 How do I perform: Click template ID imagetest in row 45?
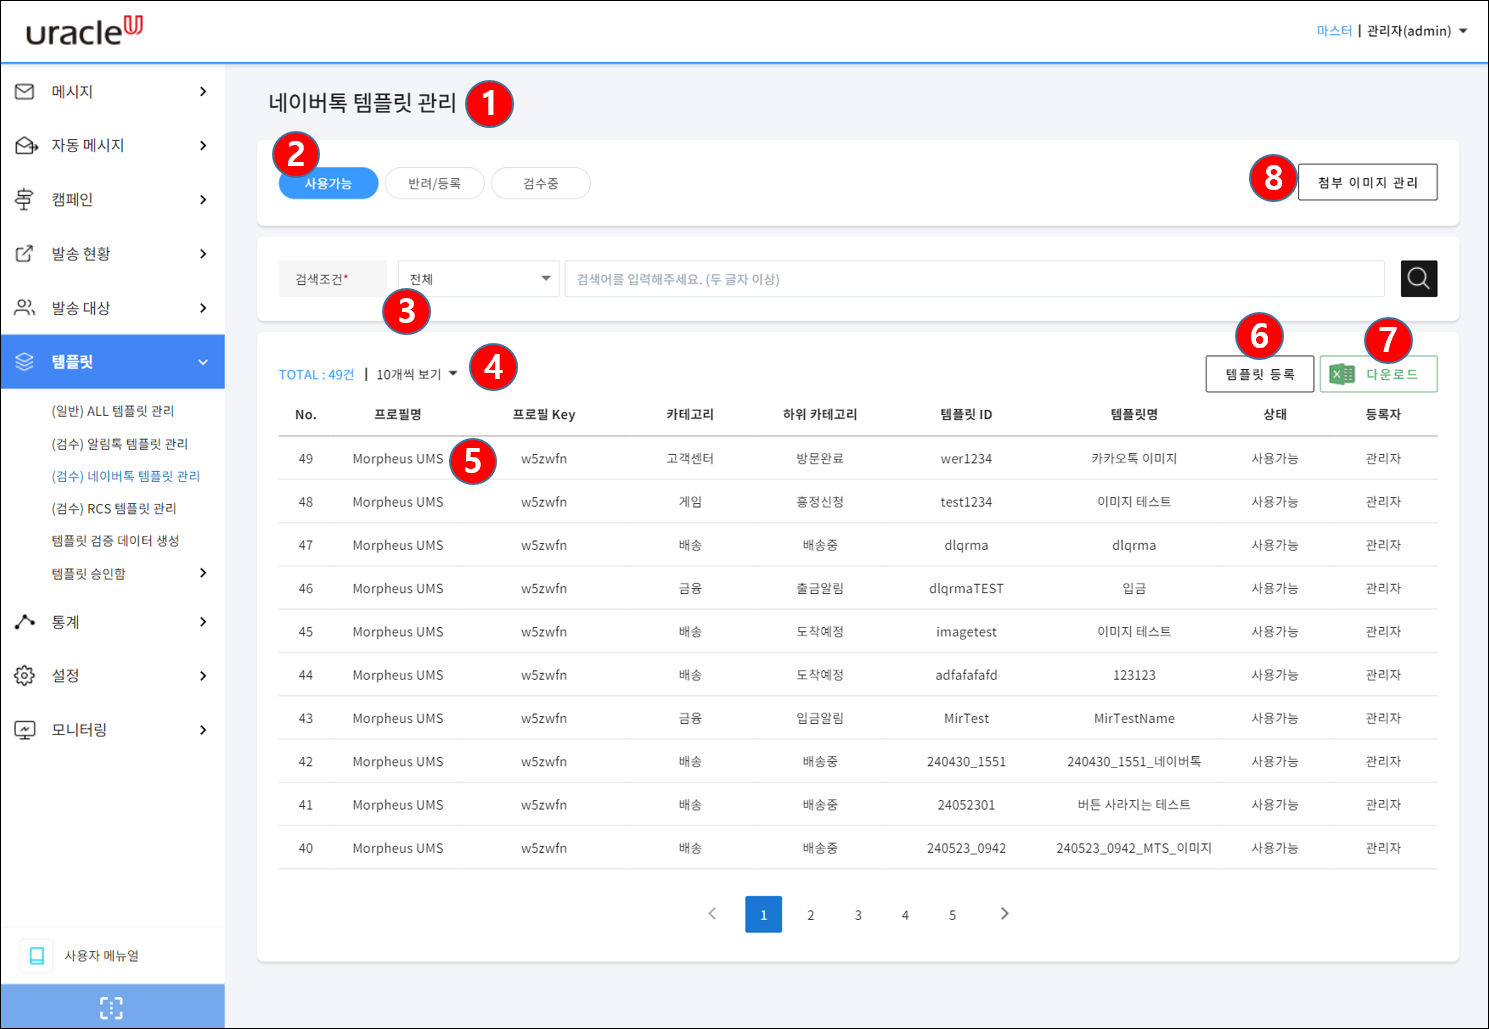tap(966, 632)
